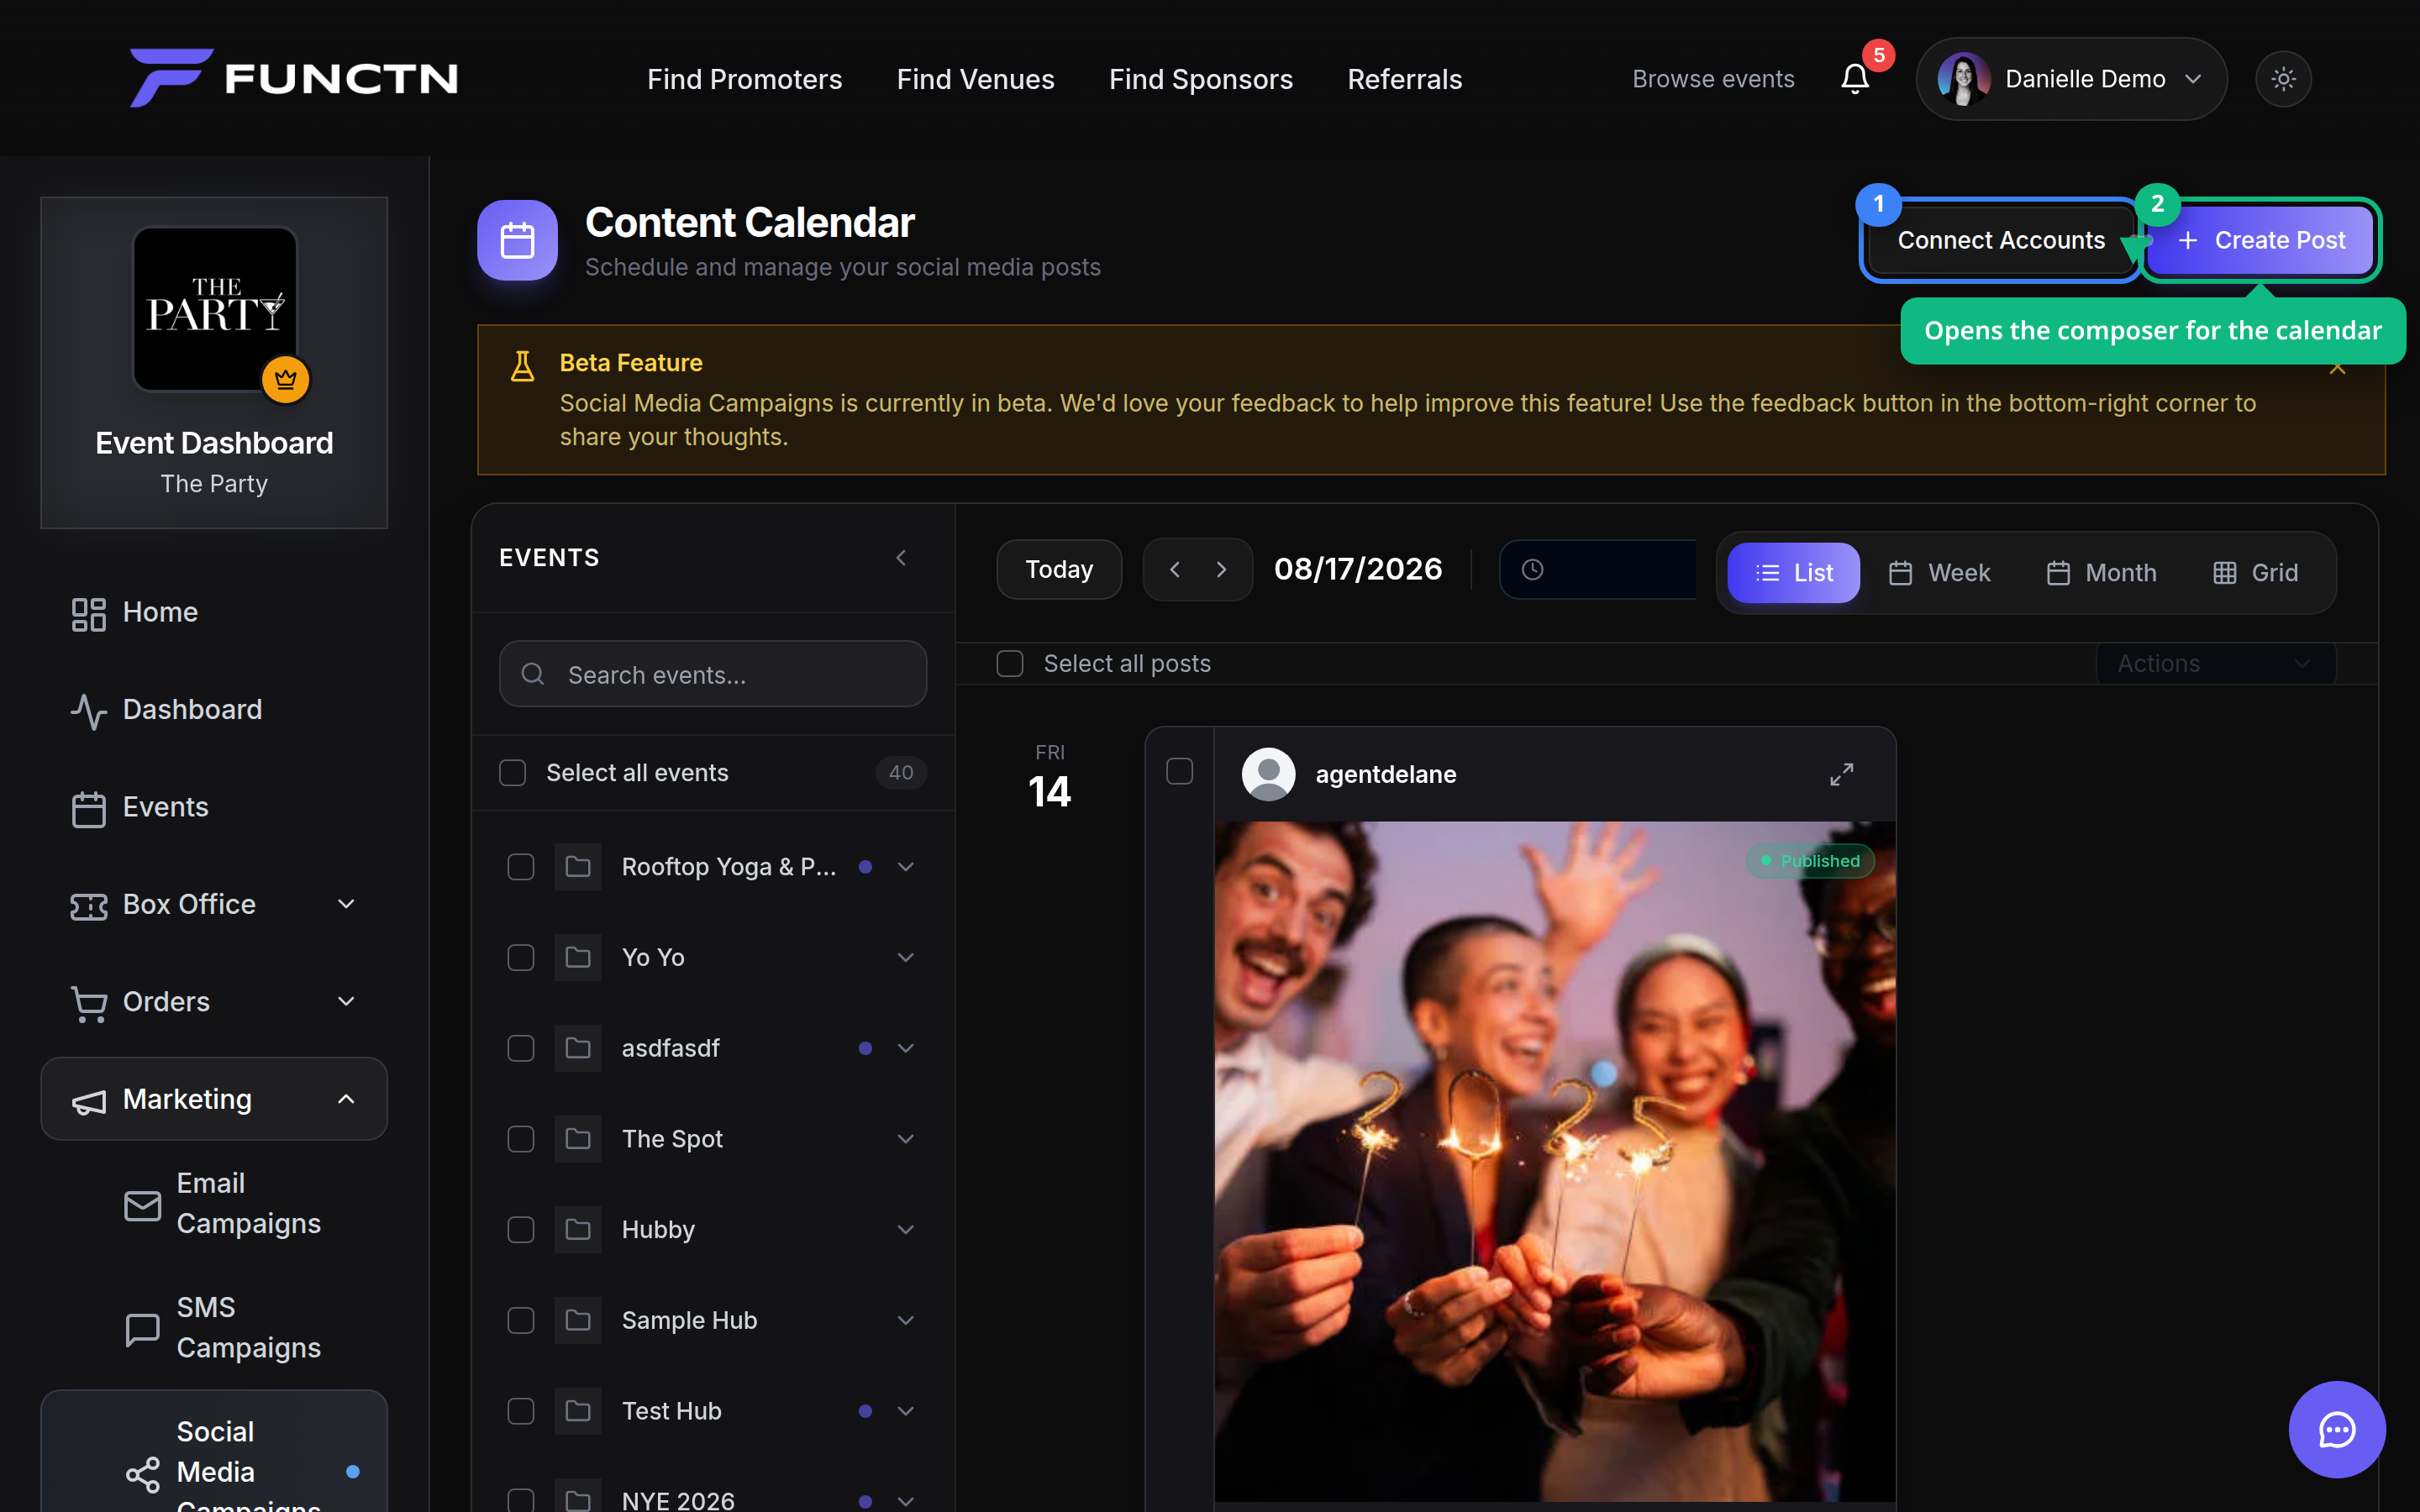Expand The Spot event chevron
Viewport: 2420px width, 1512px height.
(x=906, y=1138)
